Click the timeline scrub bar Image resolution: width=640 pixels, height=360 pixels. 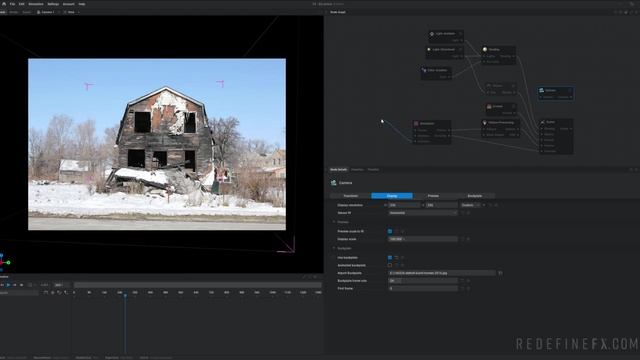[197, 285]
